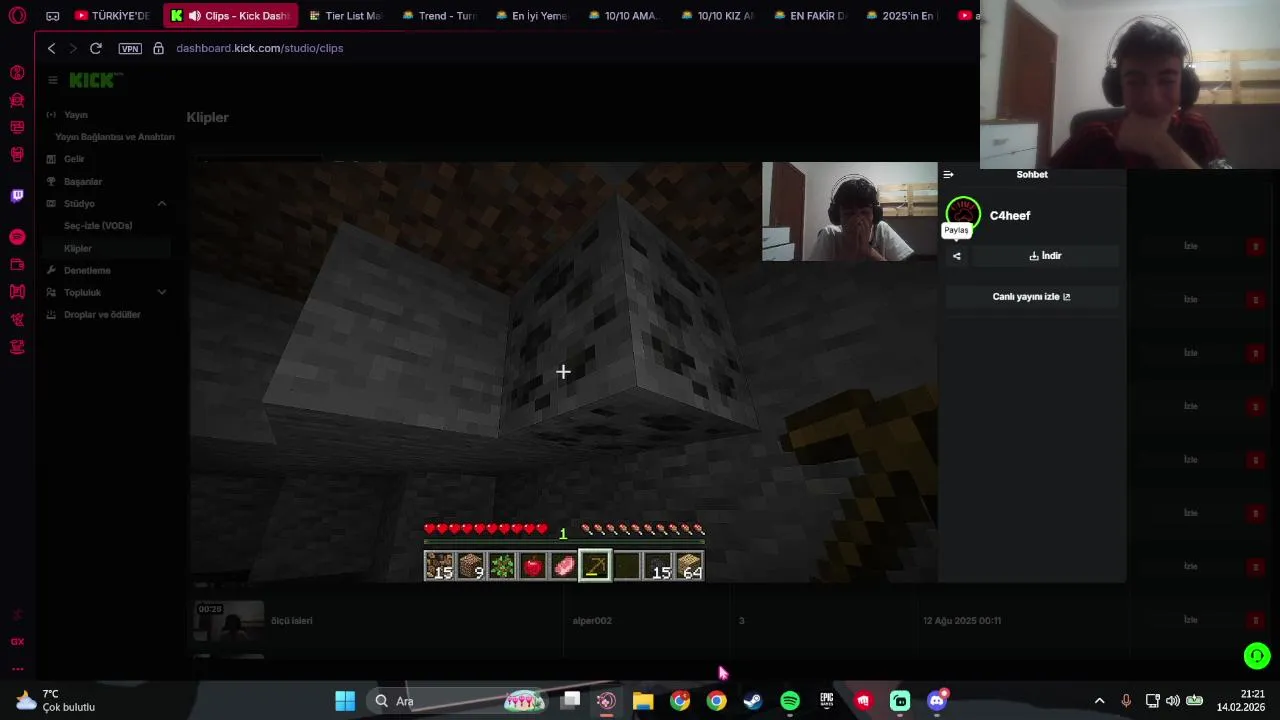Click the Paylaş share icon button
Image resolution: width=1280 pixels, height=720 pixels.
pos(957,256)
